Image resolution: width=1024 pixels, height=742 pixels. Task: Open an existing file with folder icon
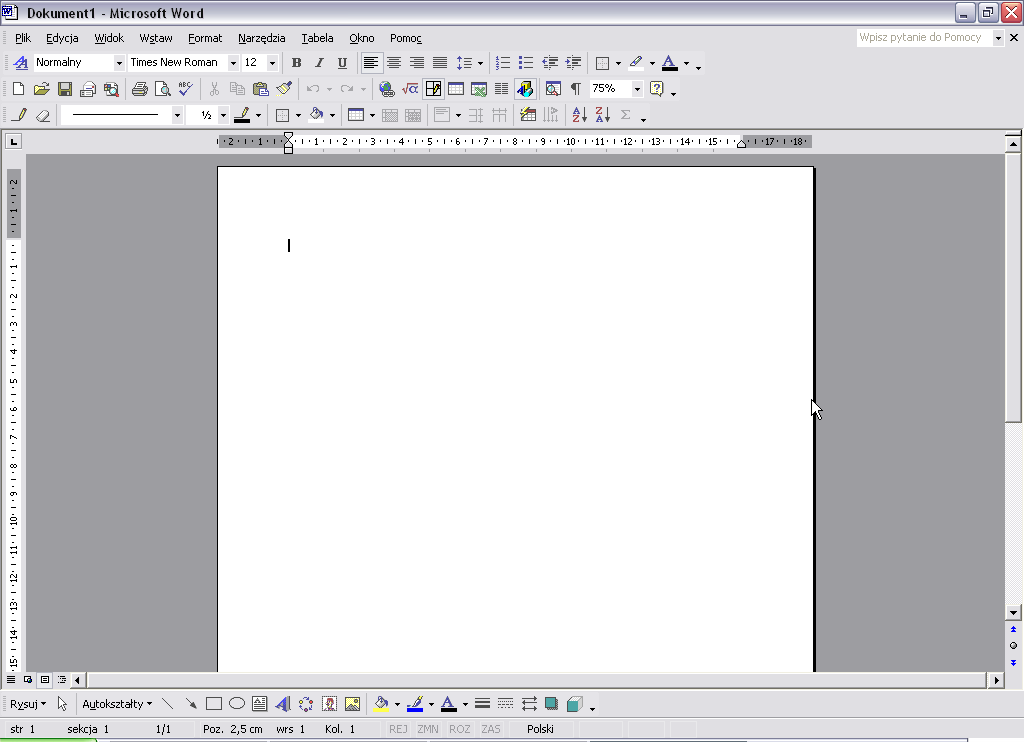[x=41, y=89]
